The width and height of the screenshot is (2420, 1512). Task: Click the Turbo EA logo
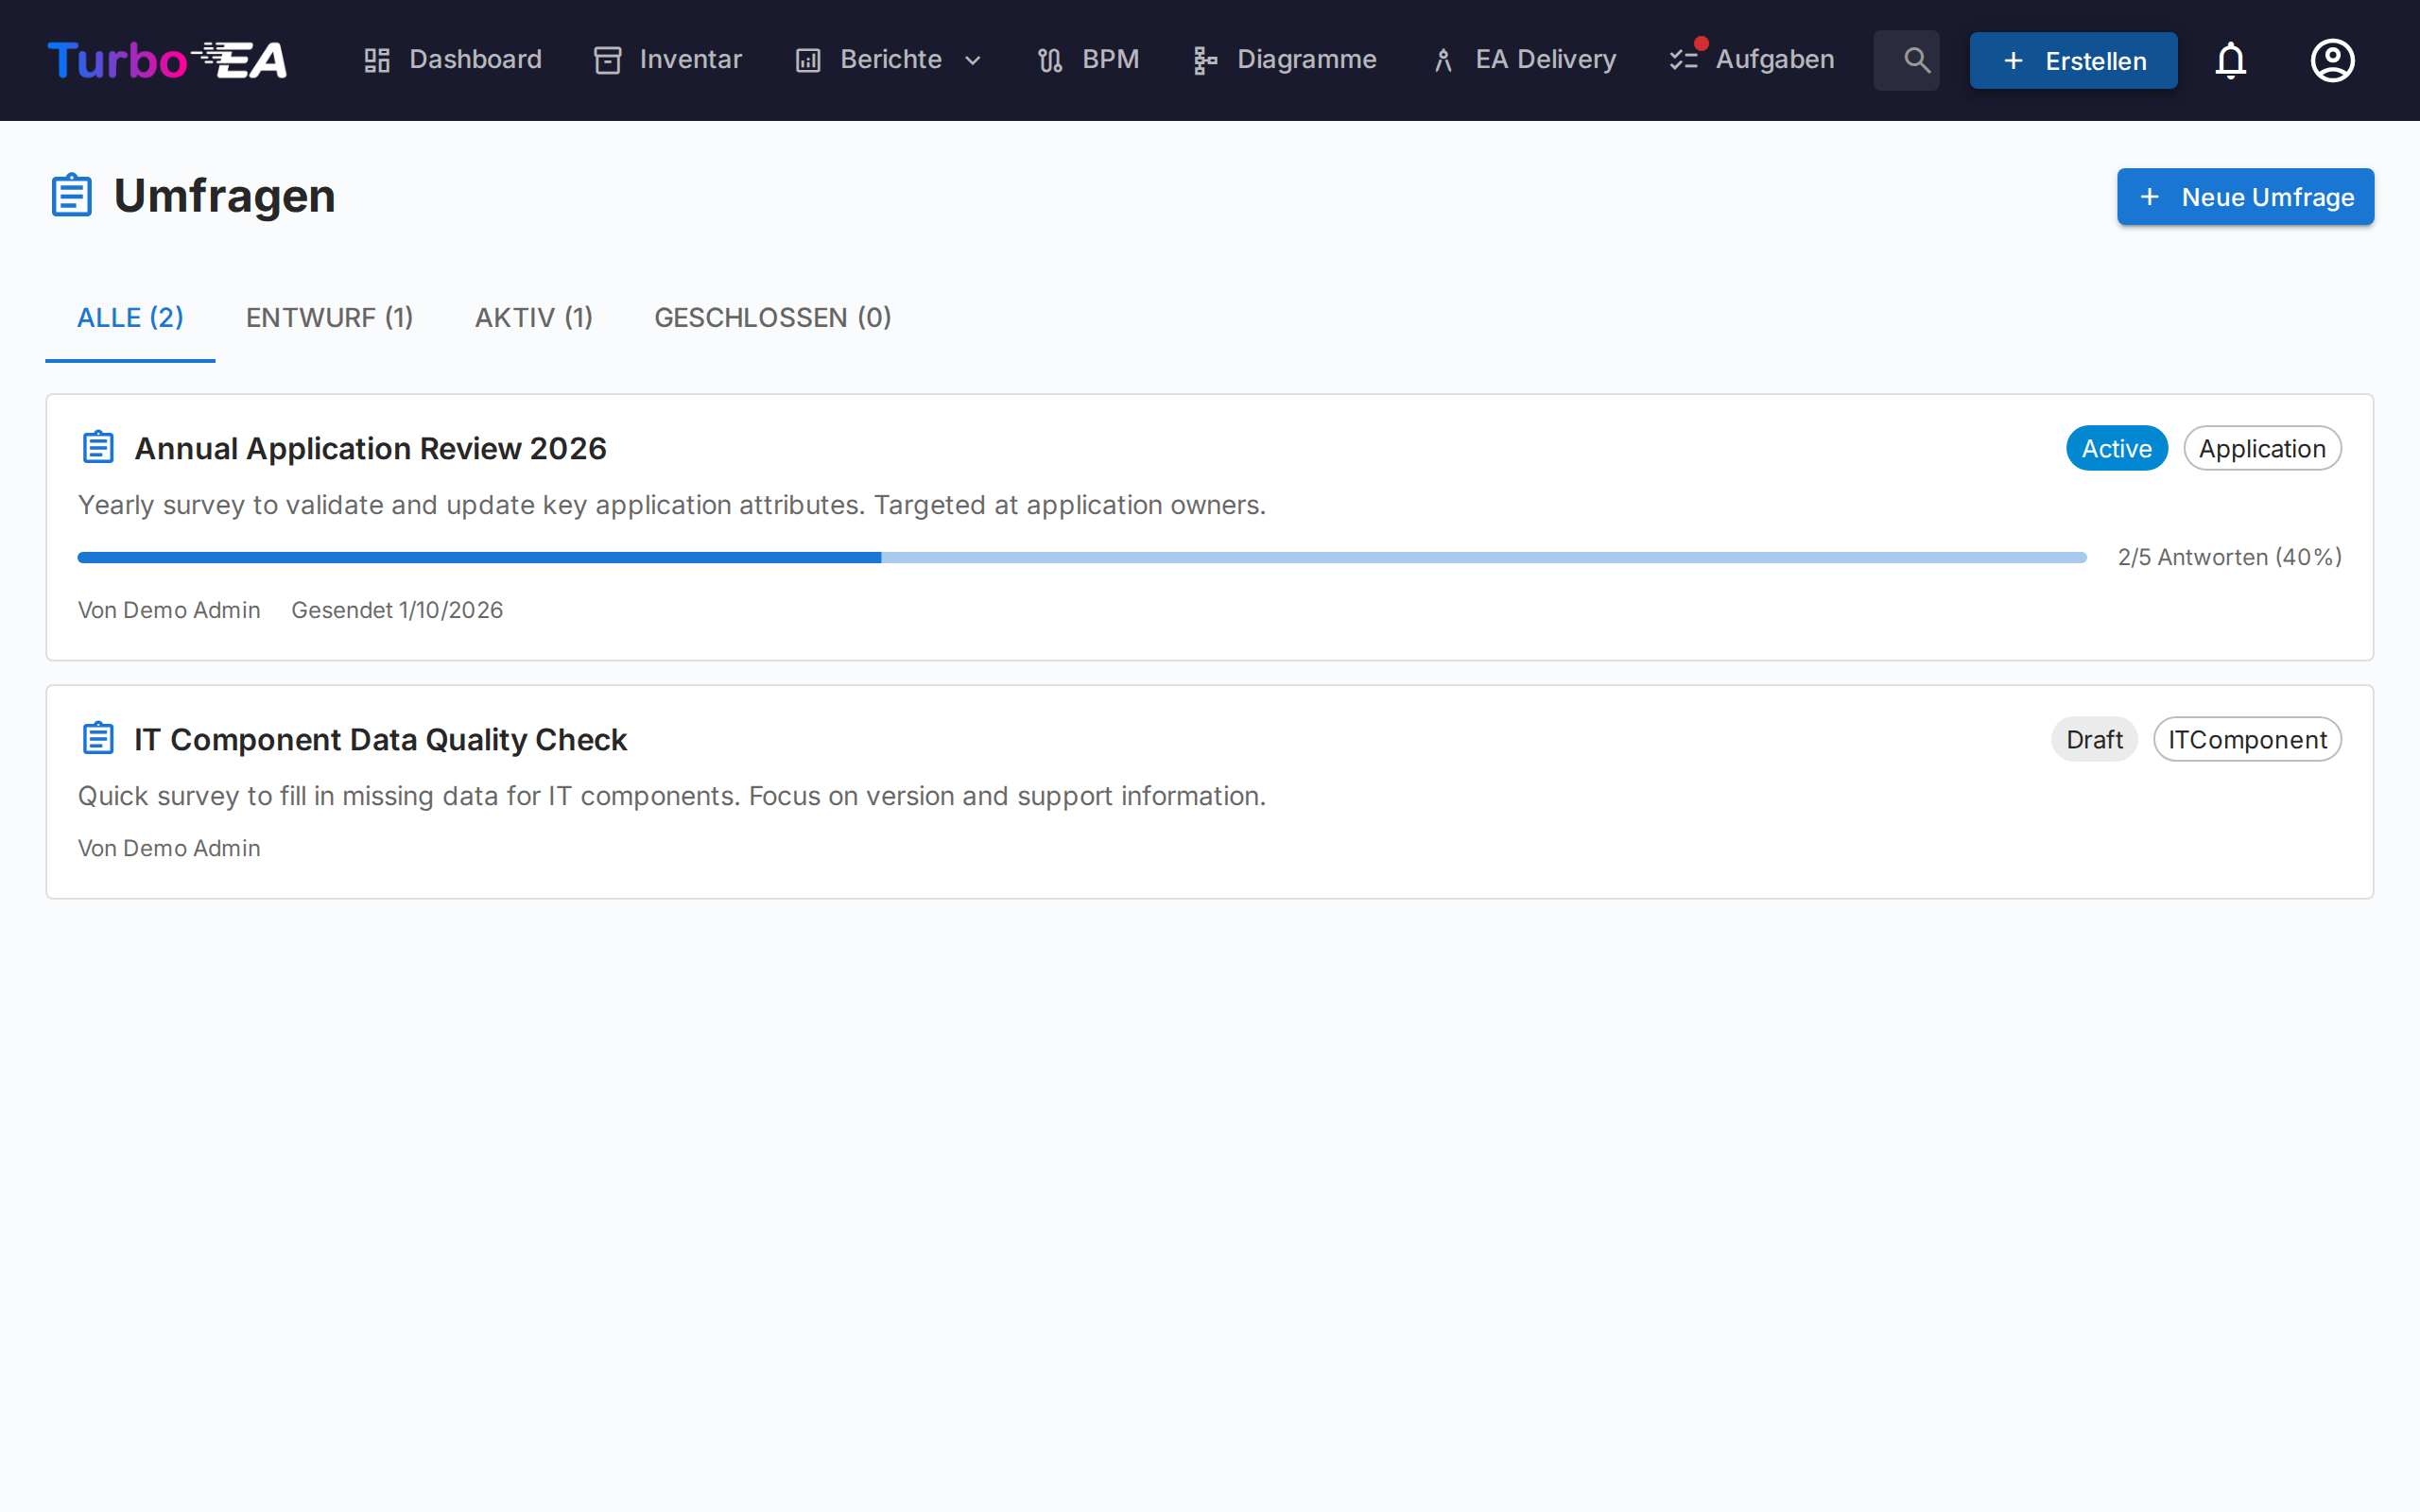[x=167, y=60]
